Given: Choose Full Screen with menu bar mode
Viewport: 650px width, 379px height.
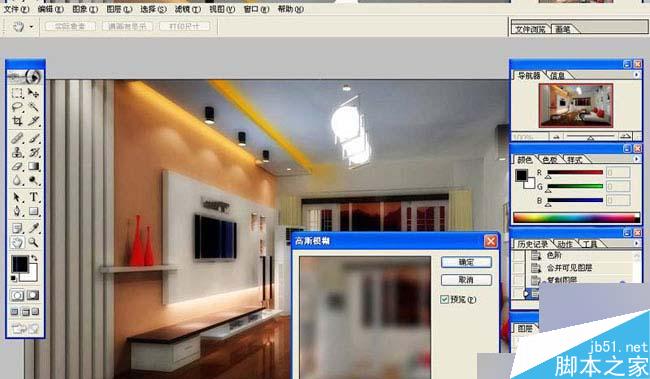Looking at the screenshot, I should click(25, 312).
